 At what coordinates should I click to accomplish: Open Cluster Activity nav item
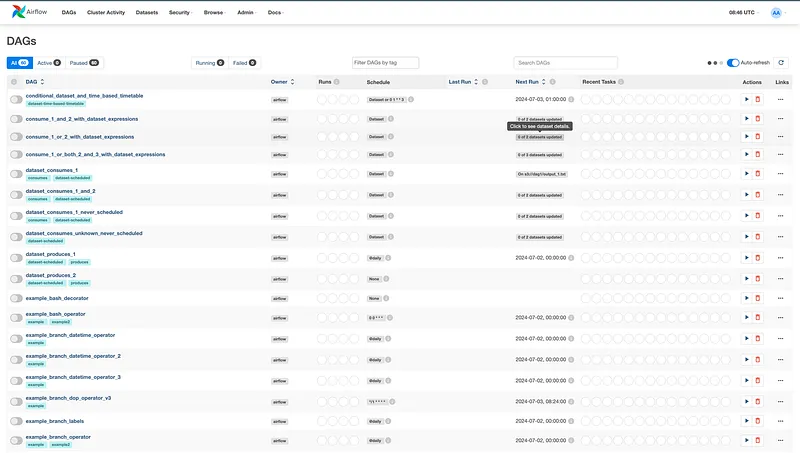106,12
